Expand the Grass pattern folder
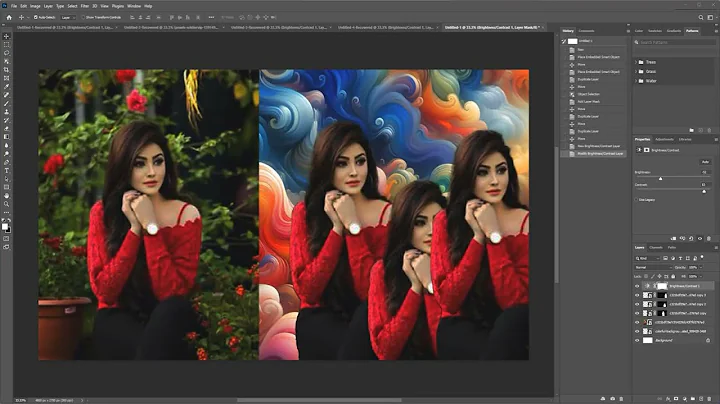Screen dimensions: 720x404 coord(636,72)
